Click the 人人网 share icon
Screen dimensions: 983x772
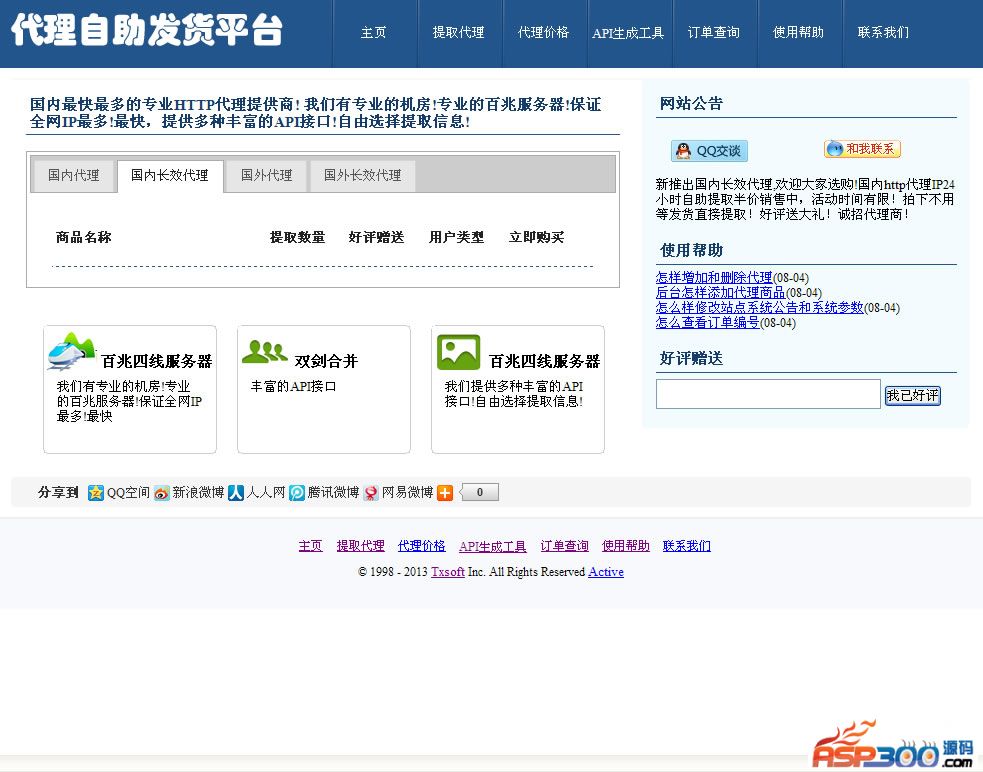click(x=236, y=492)
